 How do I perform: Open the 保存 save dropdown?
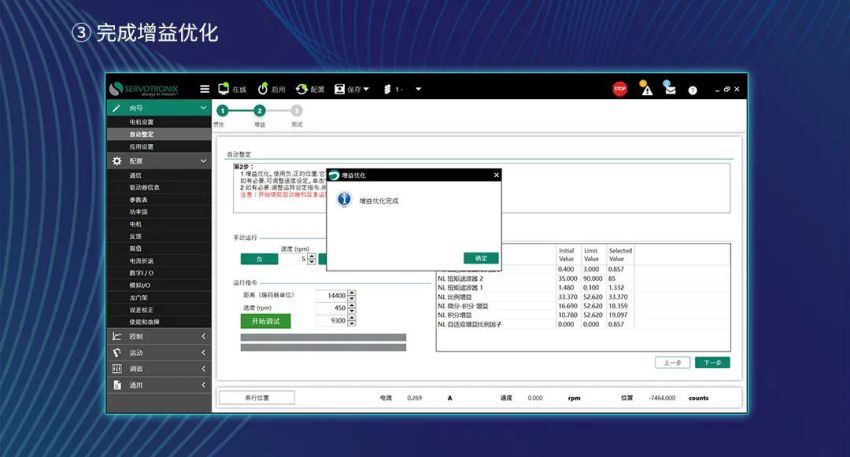click(352, 89)
